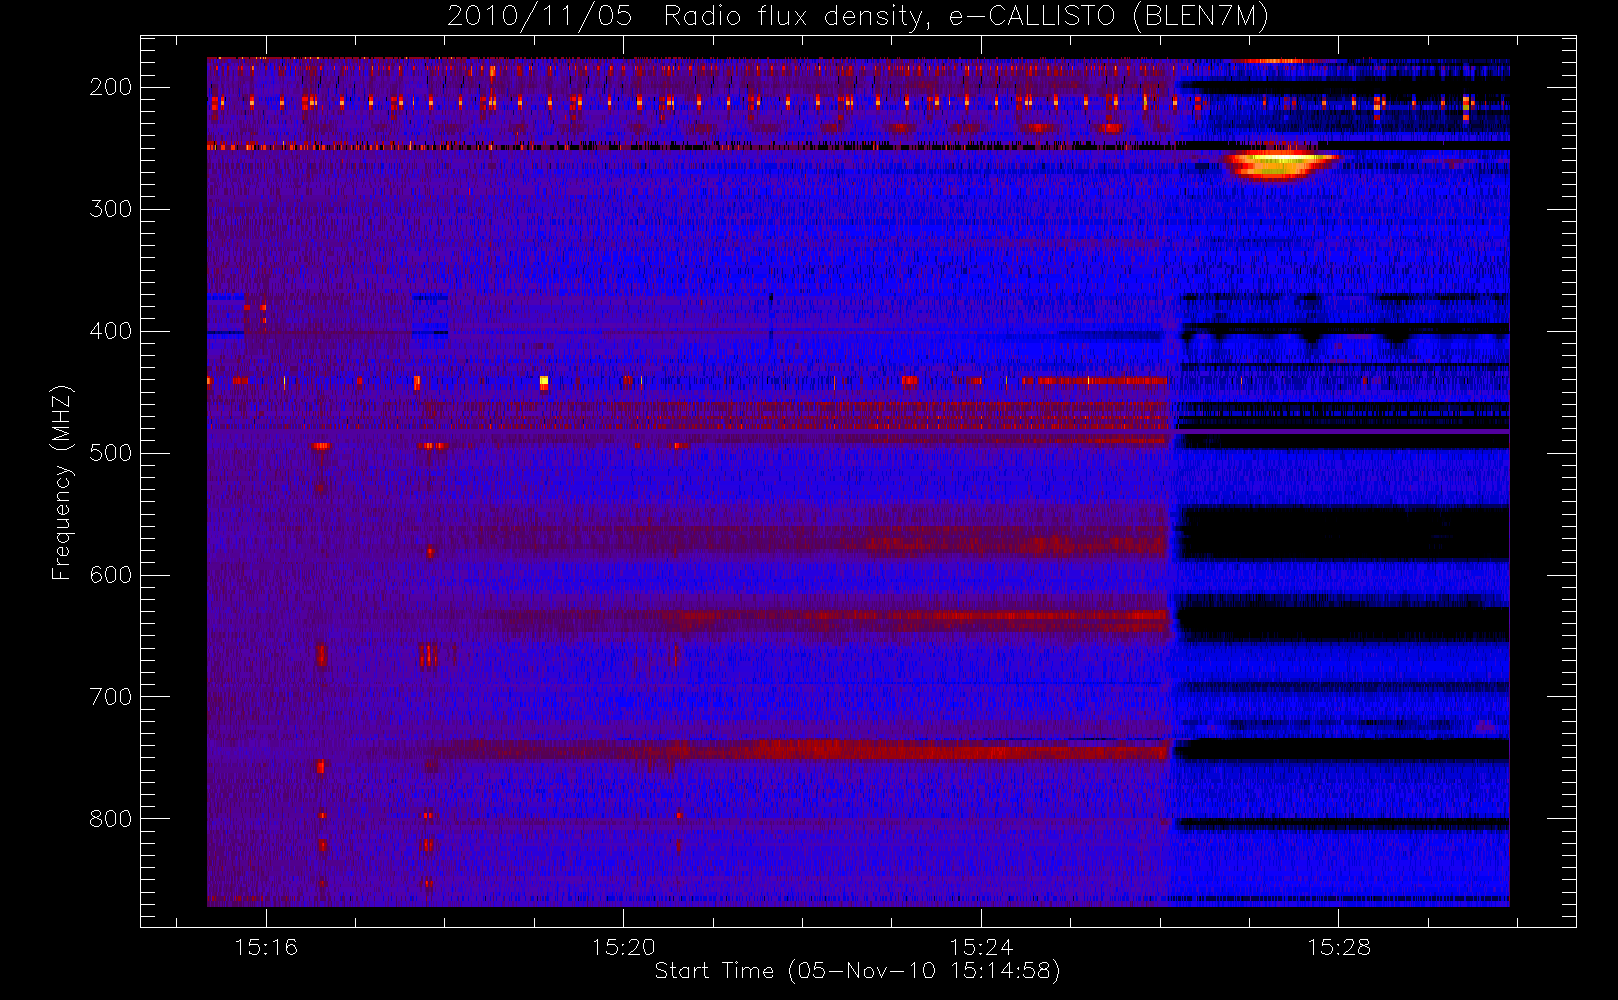Select the 300 frequency tick label
Viewport: 1618px width, 1000px height.
[x=111, y=209]
